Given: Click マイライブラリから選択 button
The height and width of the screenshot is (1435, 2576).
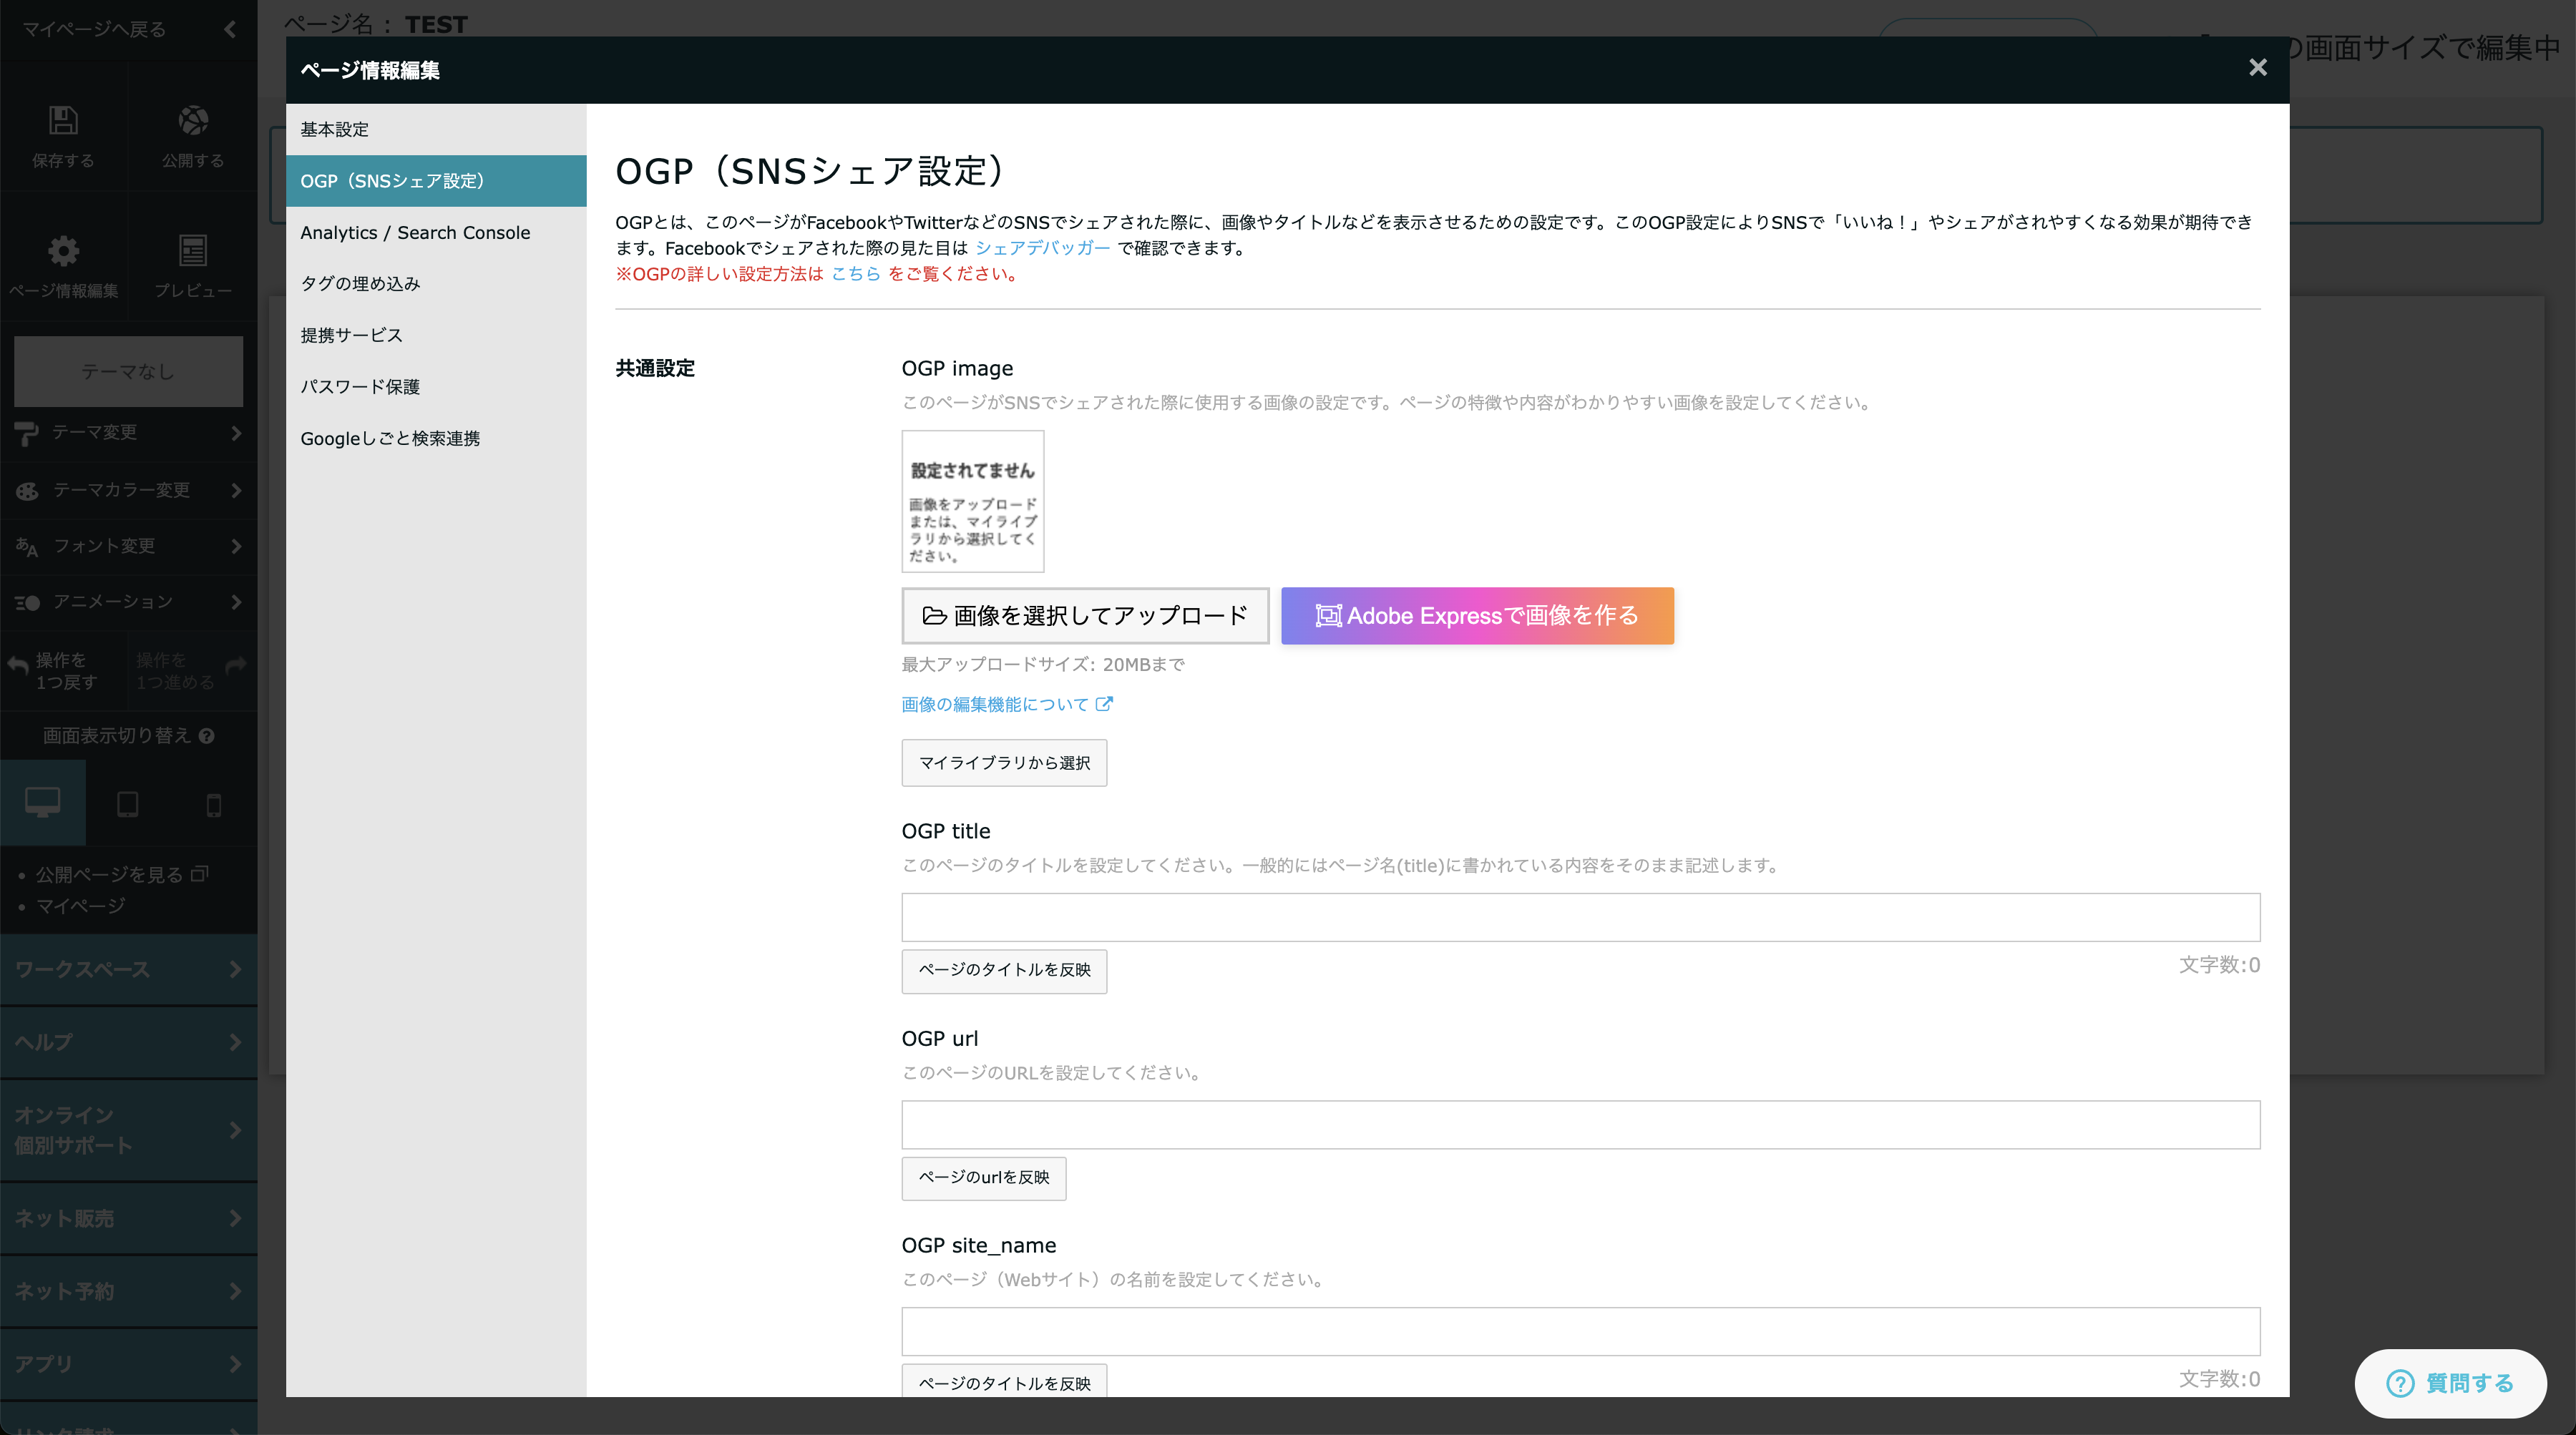Looking at the screenshot, I should [x=1004, y=763].
